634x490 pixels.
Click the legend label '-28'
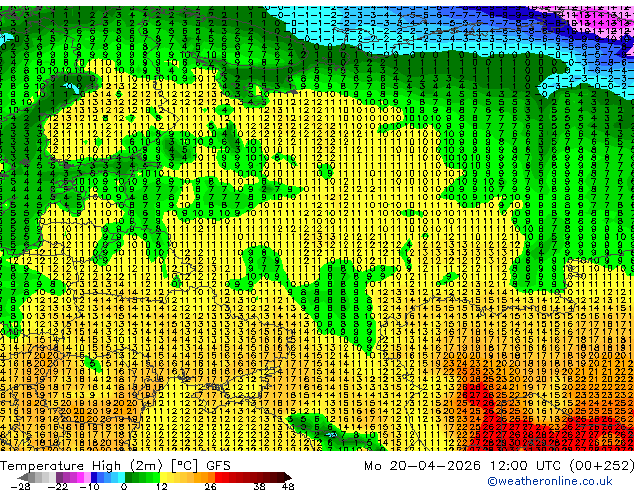[x=21, y=486]
